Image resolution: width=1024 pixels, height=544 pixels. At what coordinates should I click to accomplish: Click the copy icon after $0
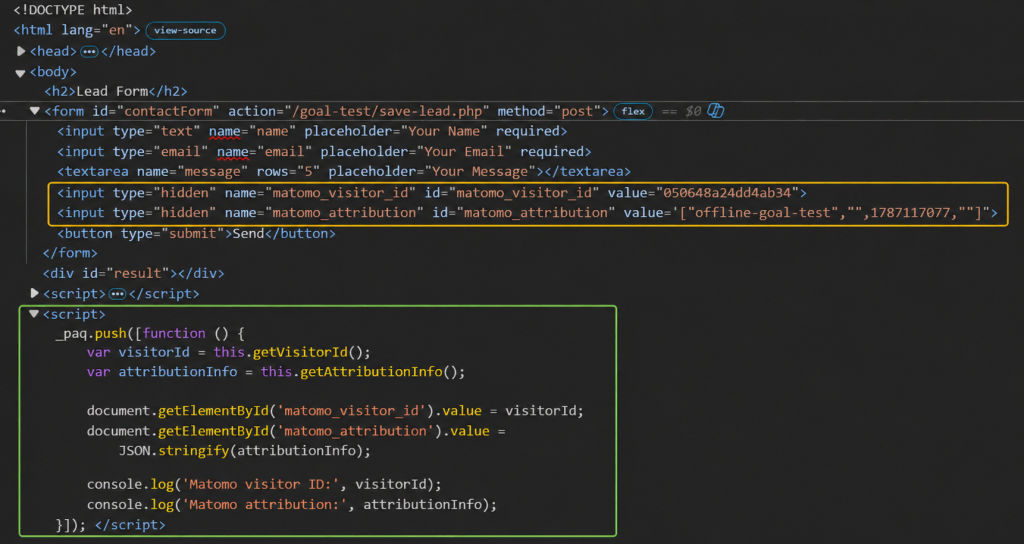coord(716,111)
